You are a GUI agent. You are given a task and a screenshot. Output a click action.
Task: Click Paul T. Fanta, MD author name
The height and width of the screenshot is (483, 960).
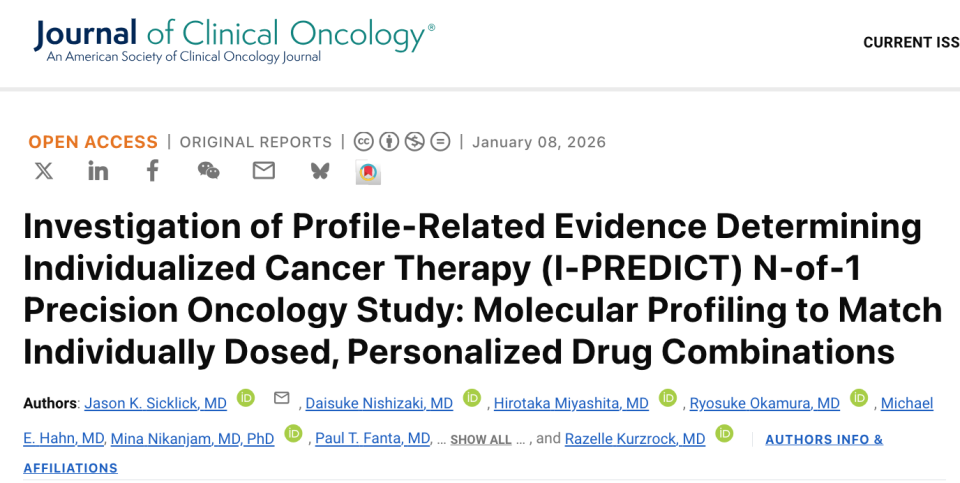pyautogui.click(x=372, y=438)
